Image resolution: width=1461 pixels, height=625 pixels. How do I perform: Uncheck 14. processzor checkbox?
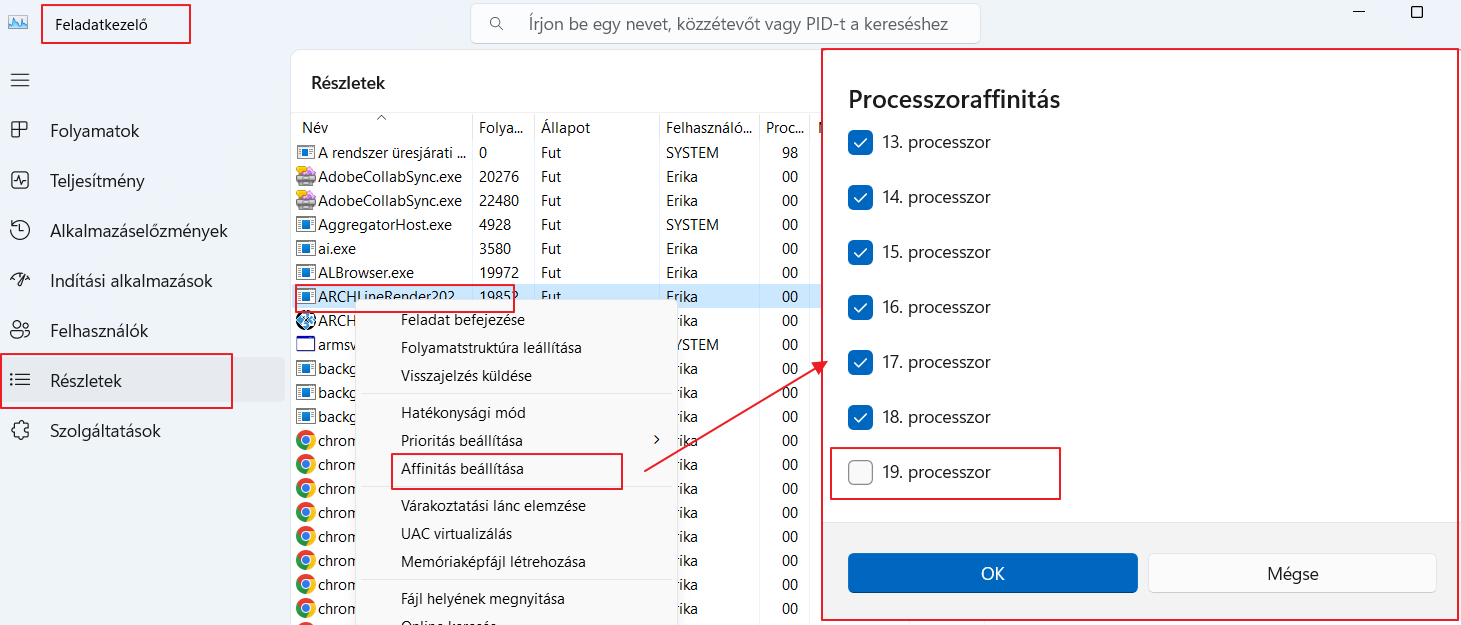860,198
